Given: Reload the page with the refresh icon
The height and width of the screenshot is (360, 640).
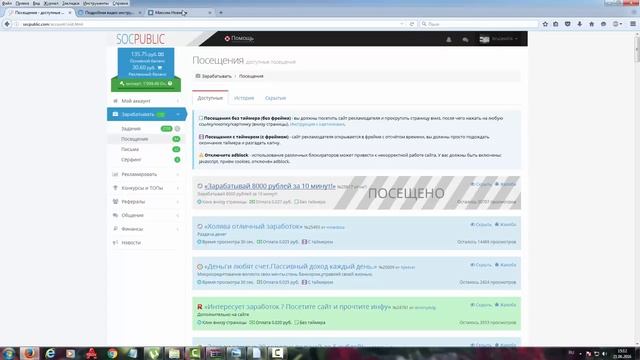Looking at the screenshot, I should click(412, 24).
